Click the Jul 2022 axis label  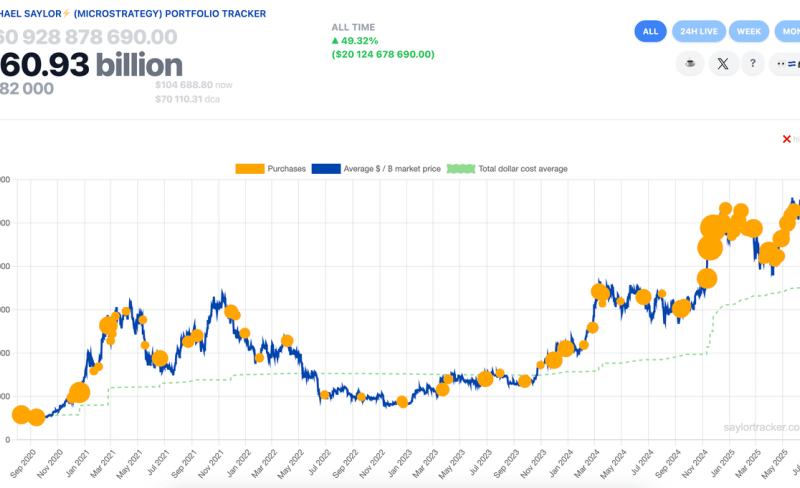[319, 463]
